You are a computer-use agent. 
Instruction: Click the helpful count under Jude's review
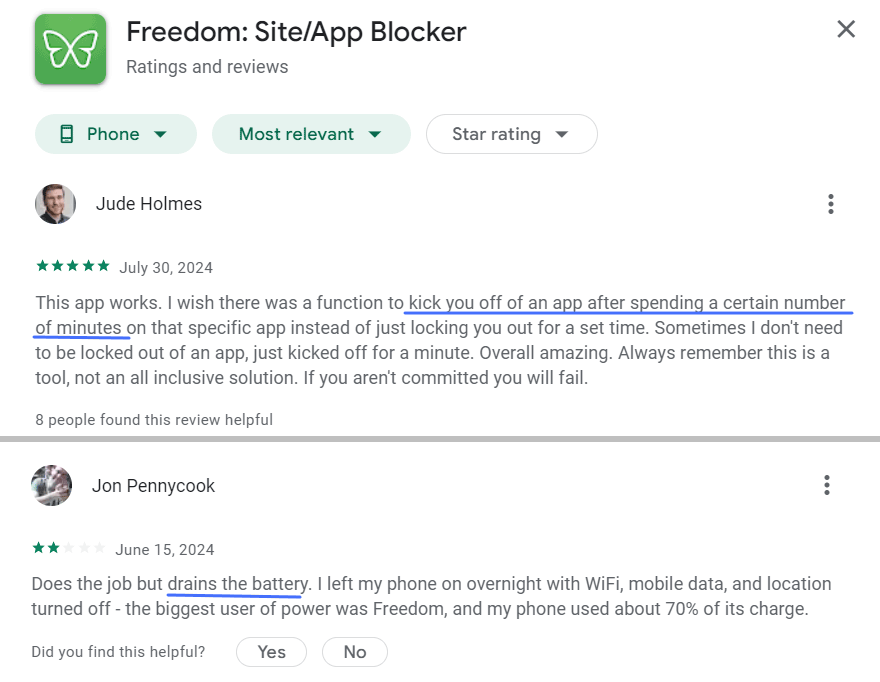click(154, 419)
